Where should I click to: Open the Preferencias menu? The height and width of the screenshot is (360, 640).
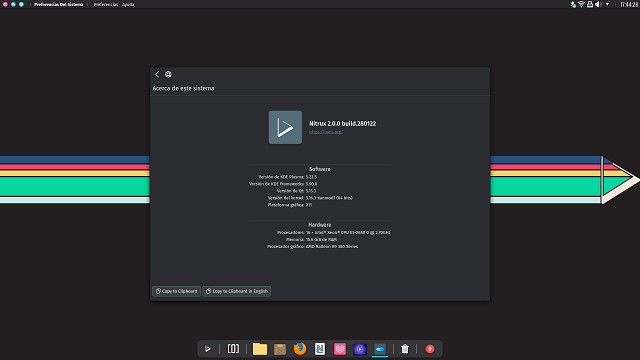click(106, 4)
